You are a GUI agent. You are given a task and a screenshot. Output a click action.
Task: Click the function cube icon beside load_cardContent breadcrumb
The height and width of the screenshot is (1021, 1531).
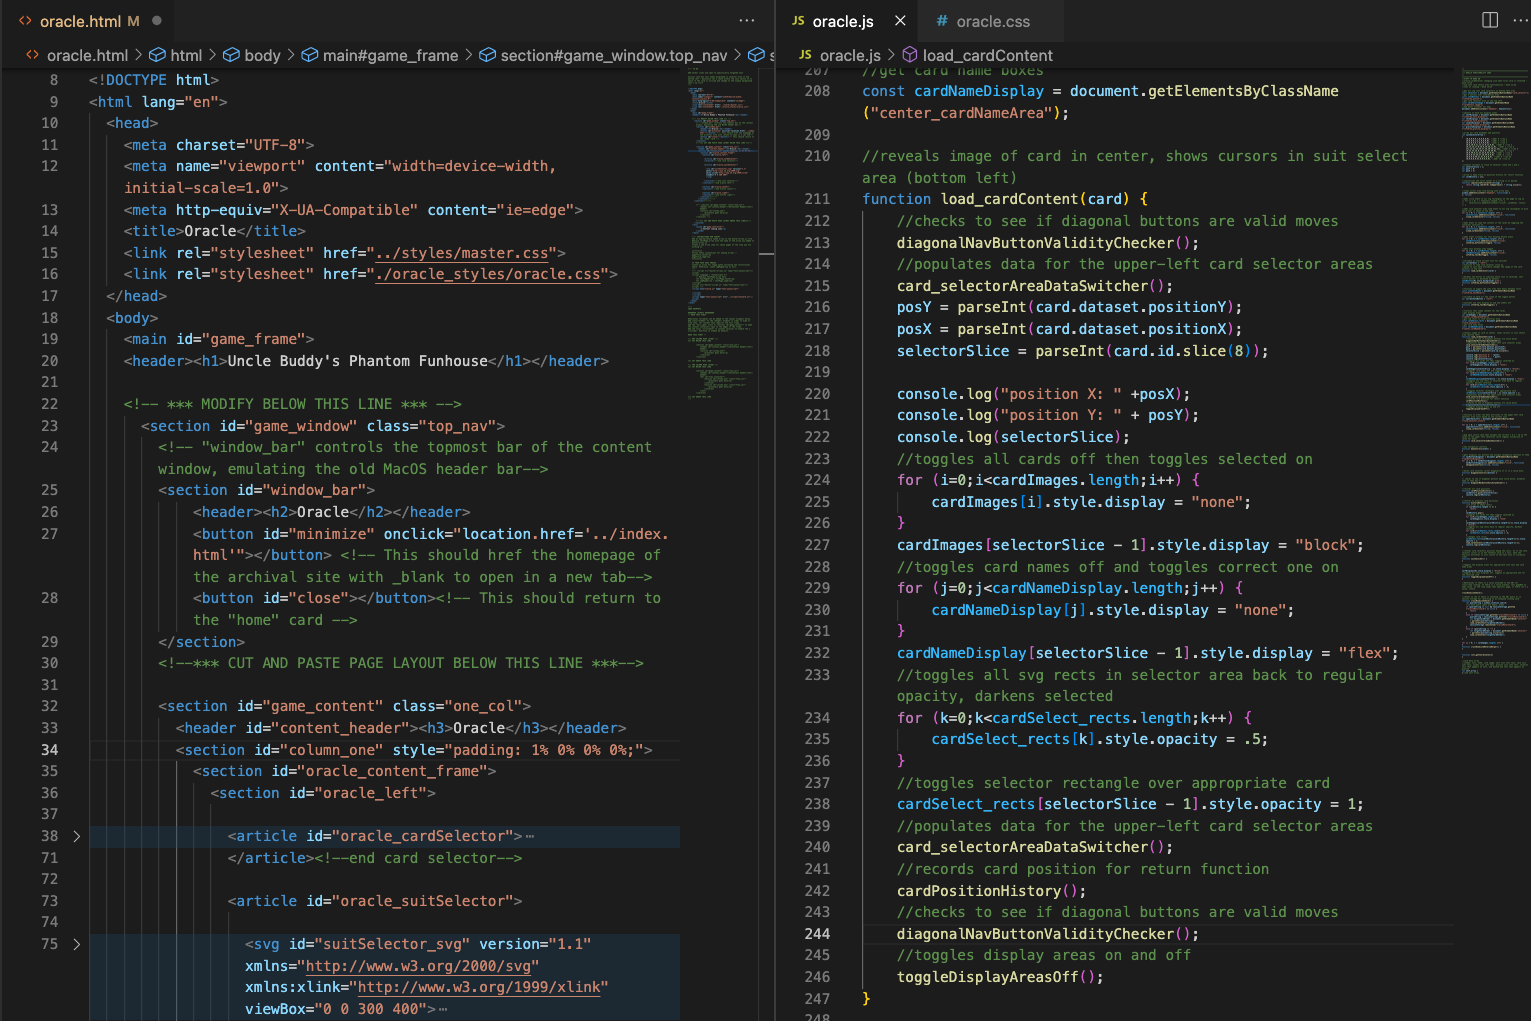point(910,55)
